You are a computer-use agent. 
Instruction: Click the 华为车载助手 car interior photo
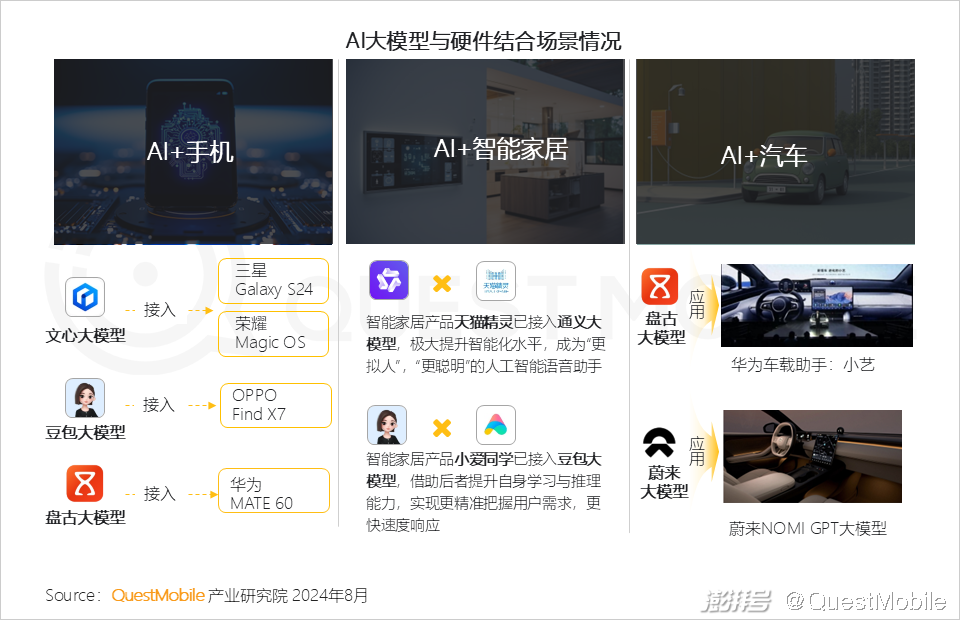click(816, 305)
